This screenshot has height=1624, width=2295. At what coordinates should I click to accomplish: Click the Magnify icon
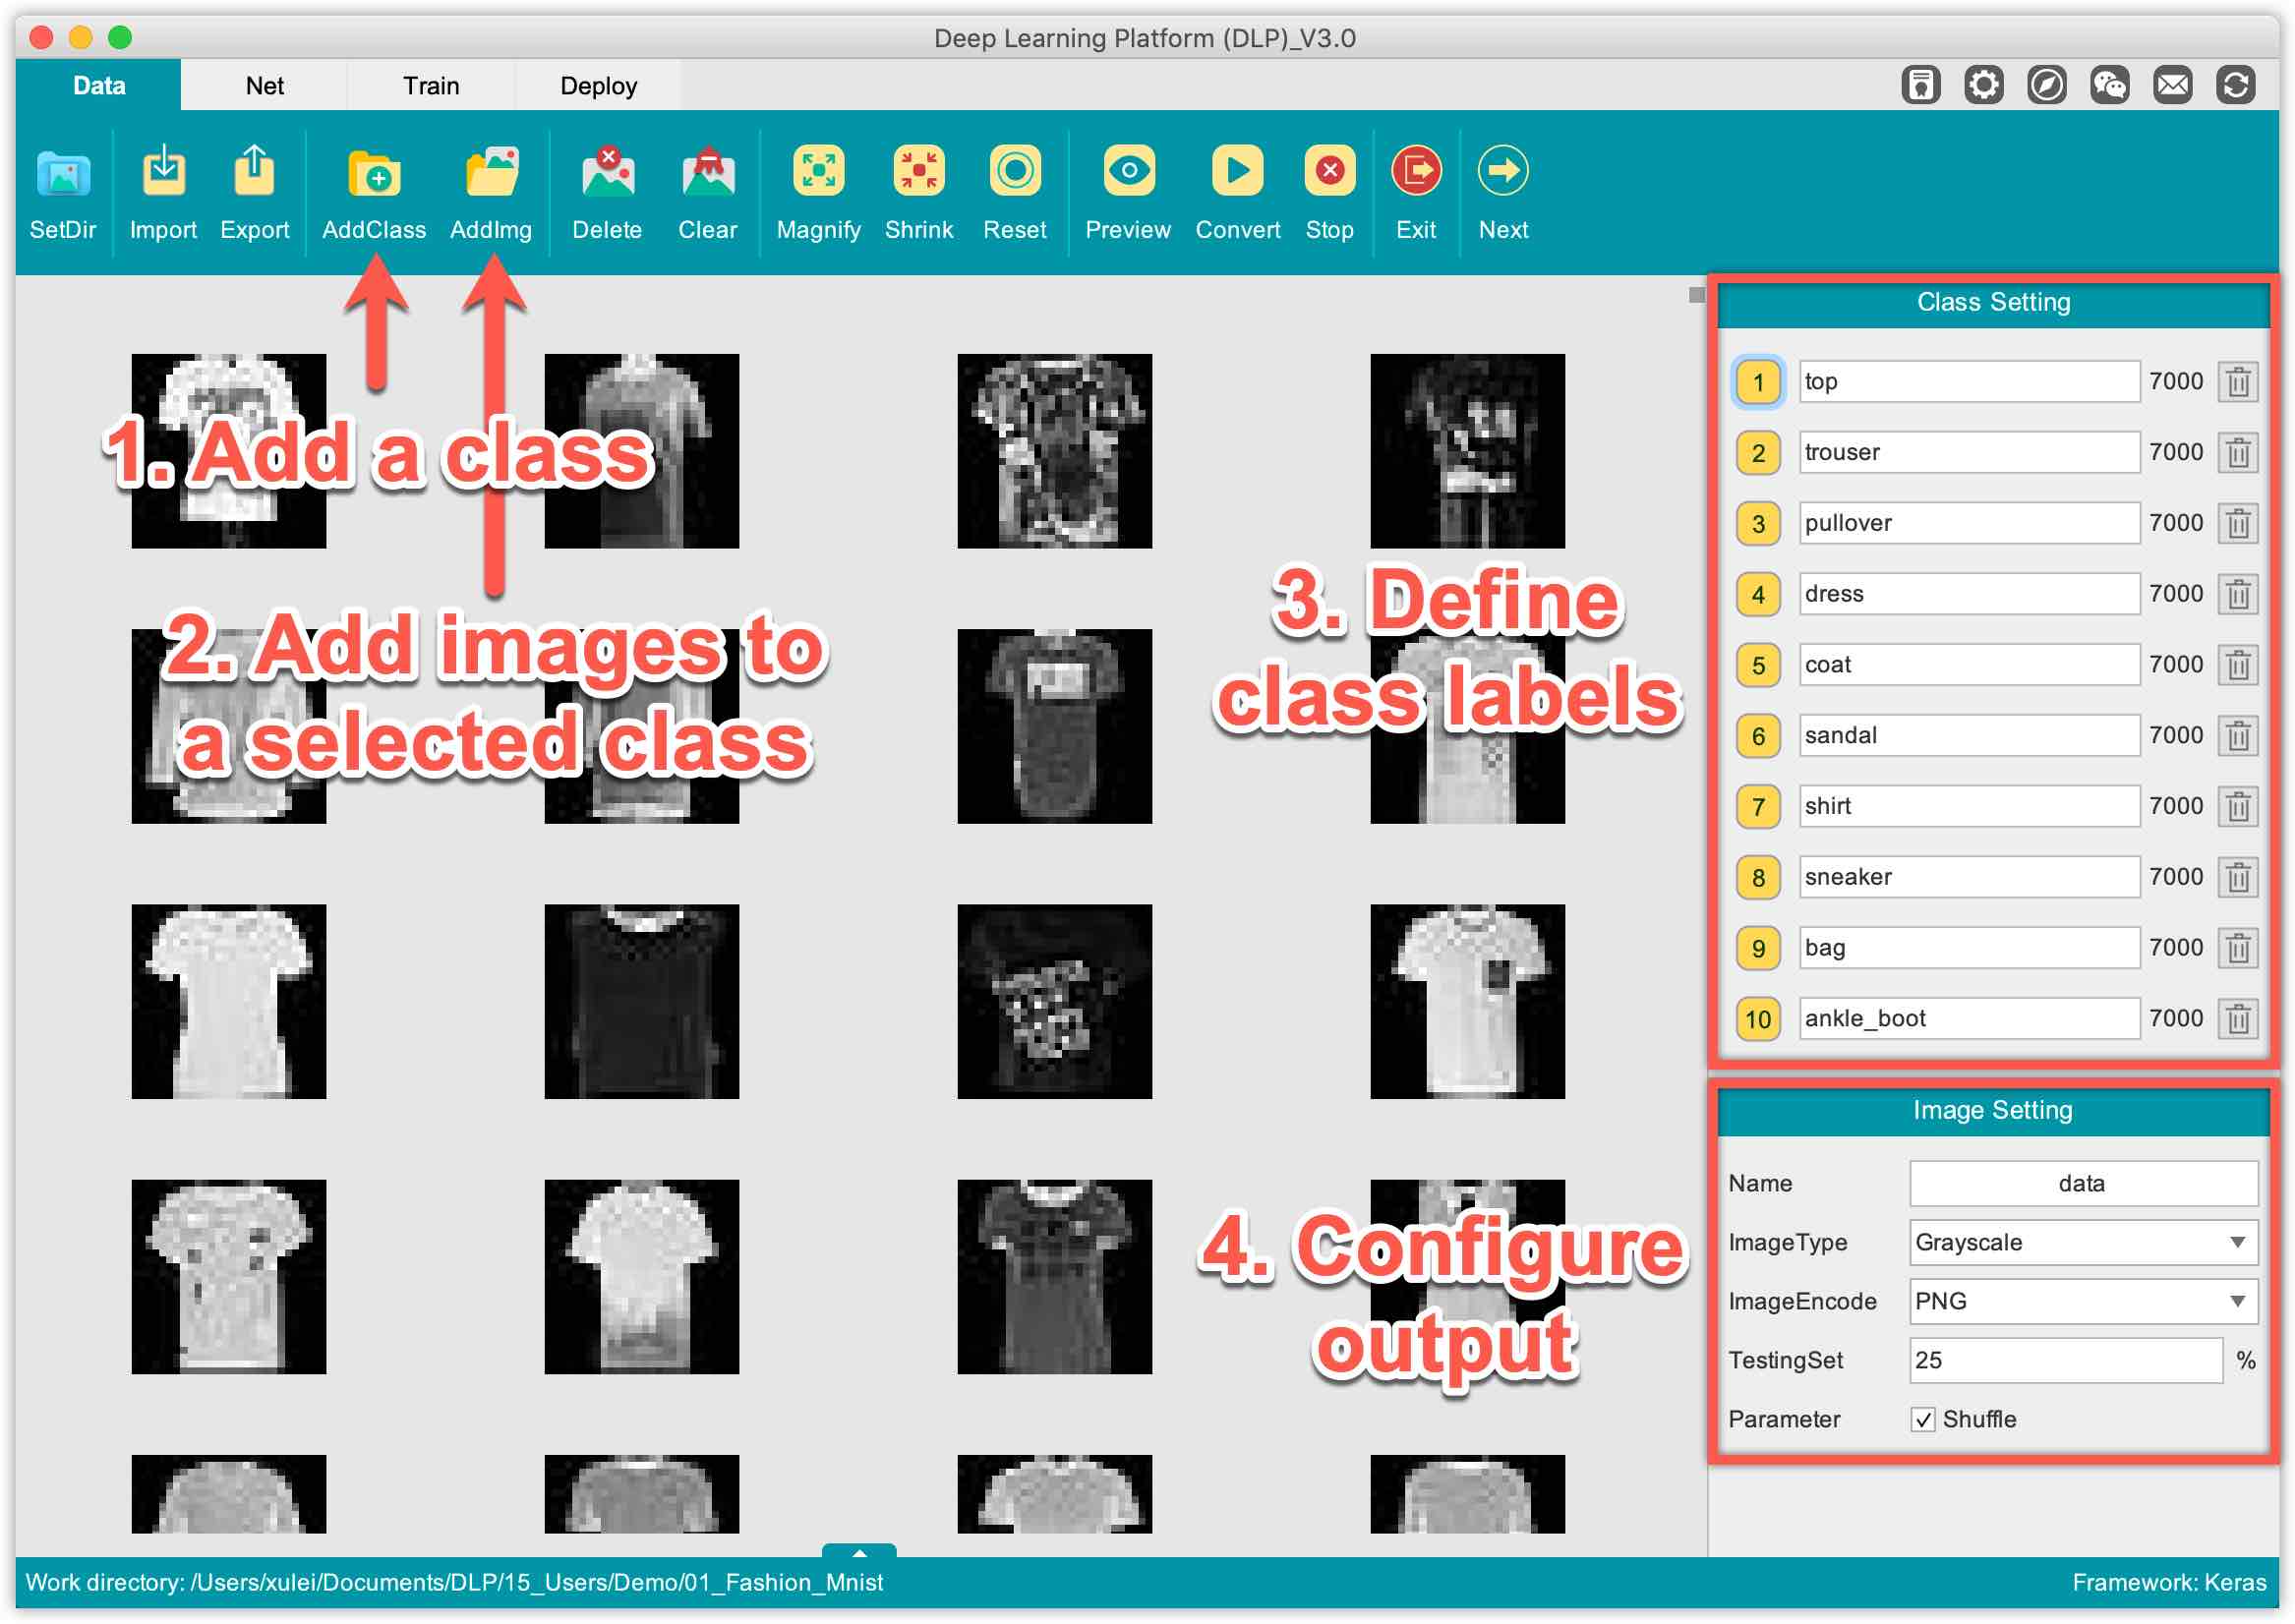pyautogui.click(x=818, y=171)
